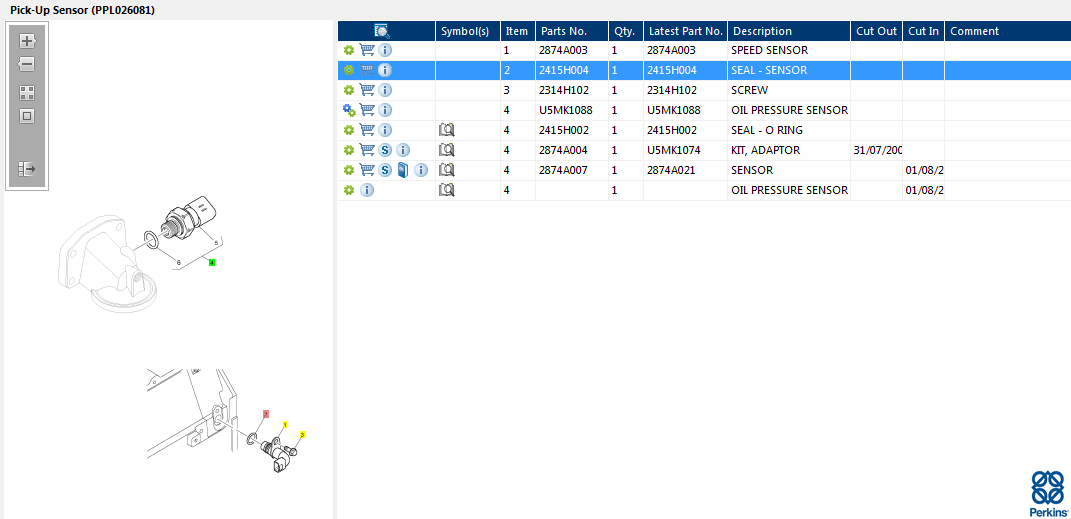The height and width of the screenshot is (519, 1071).
Task: Add SEAL - SENSOR 2415H004 to cart
Action: (367, 70)
